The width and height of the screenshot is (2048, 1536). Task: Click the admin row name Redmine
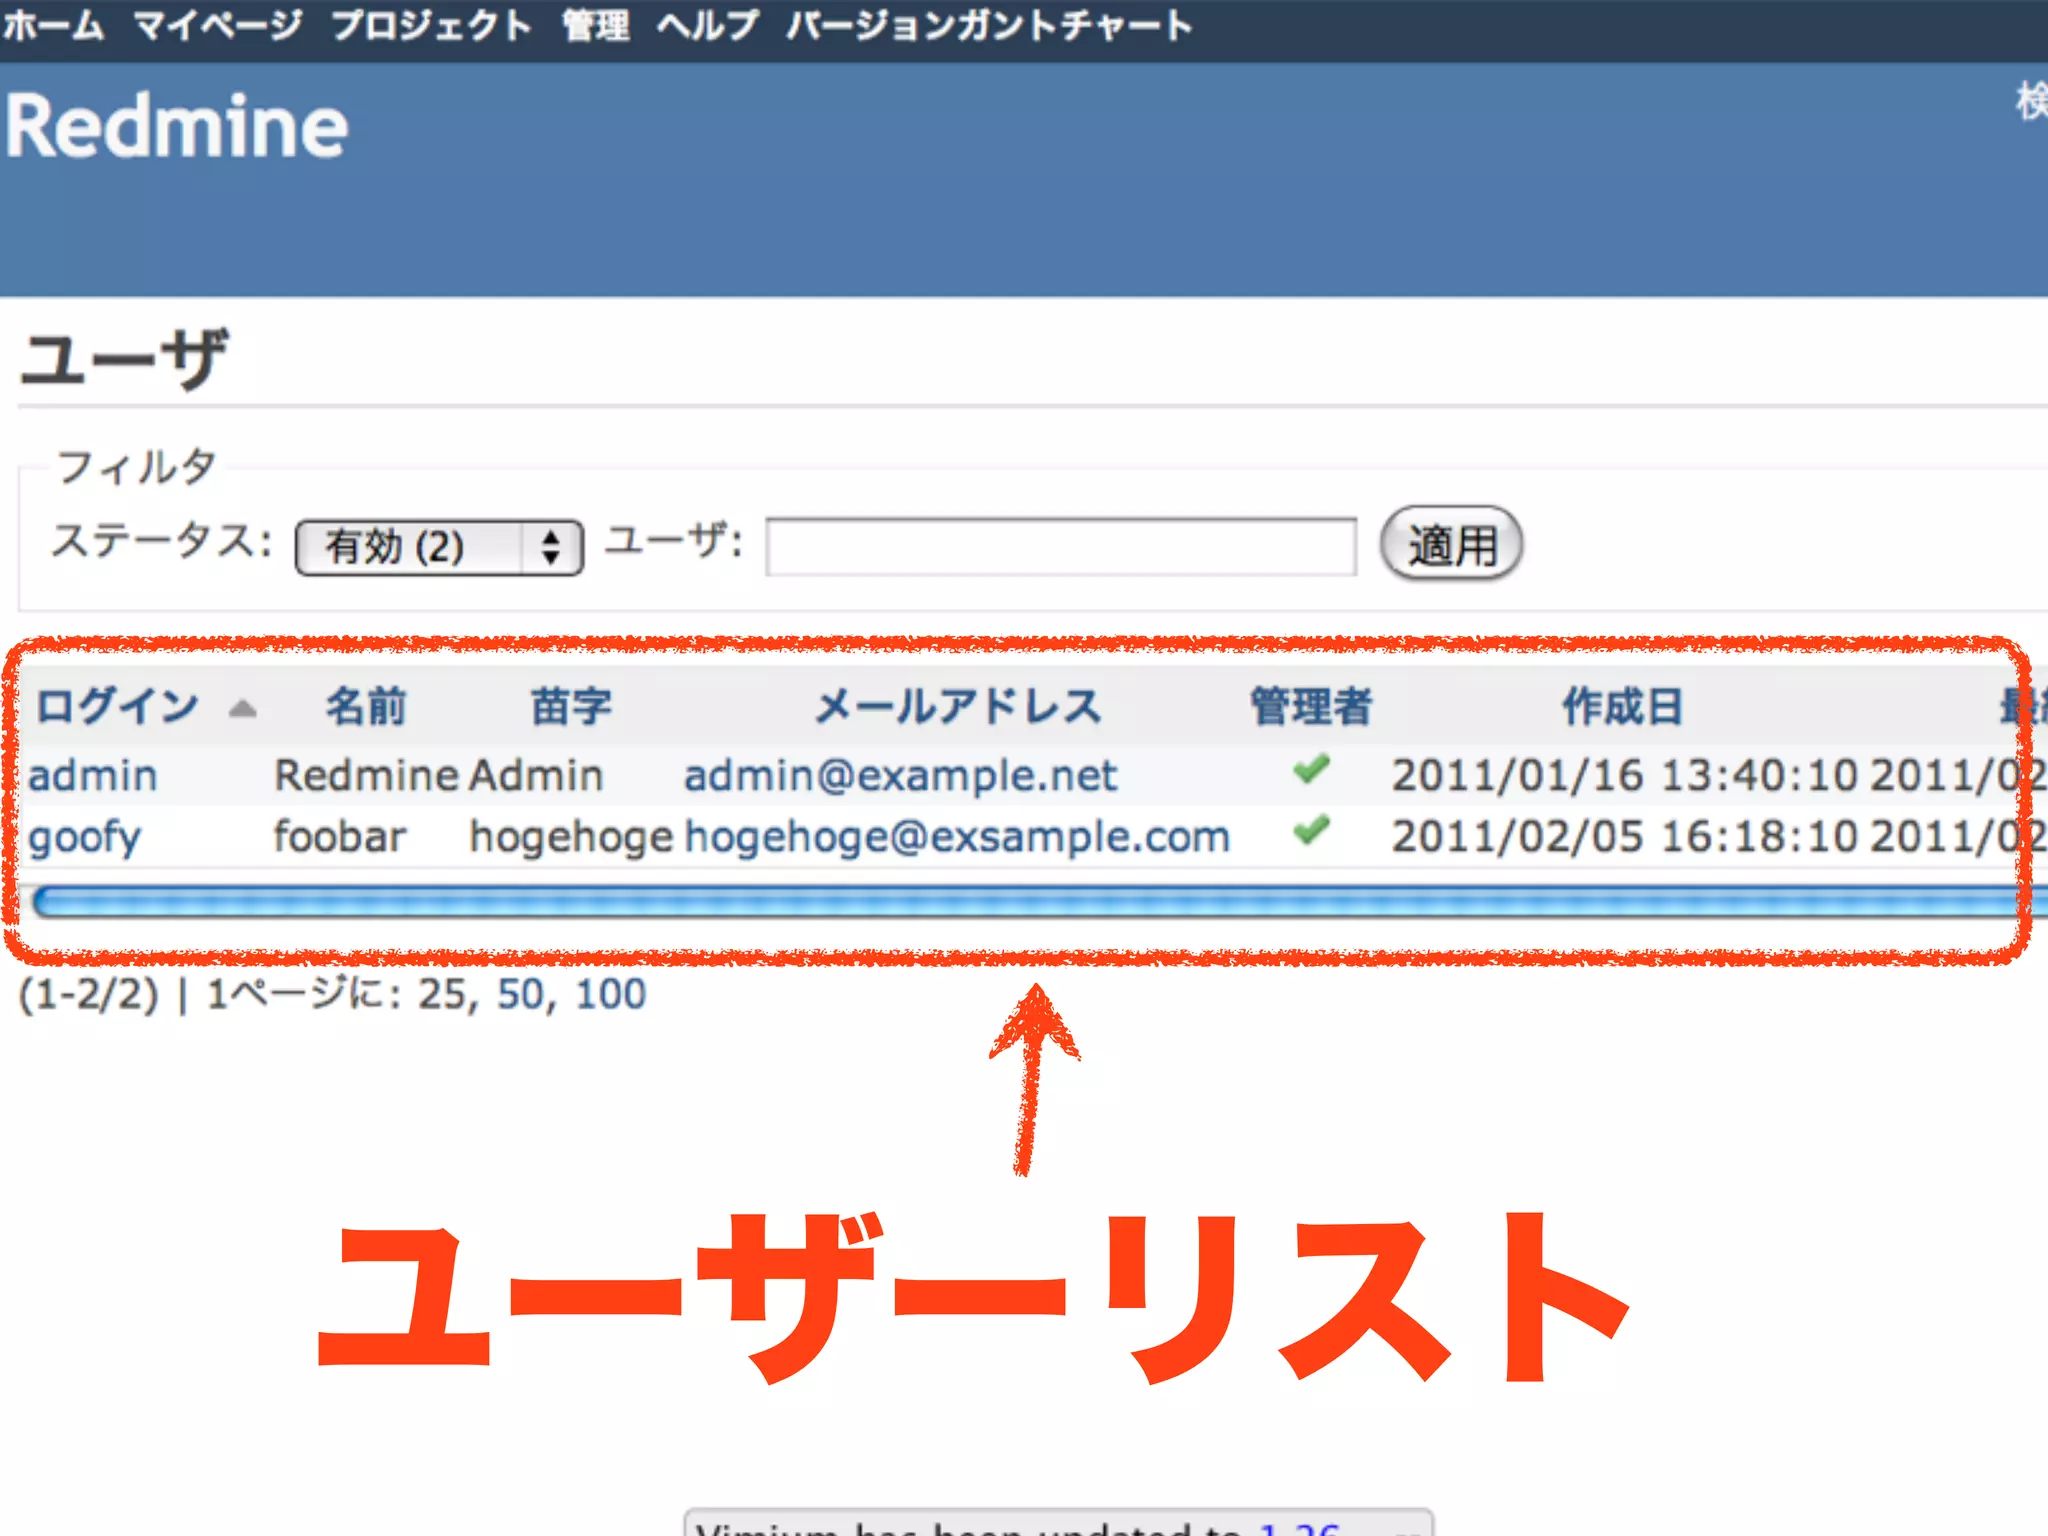(366, 776)
